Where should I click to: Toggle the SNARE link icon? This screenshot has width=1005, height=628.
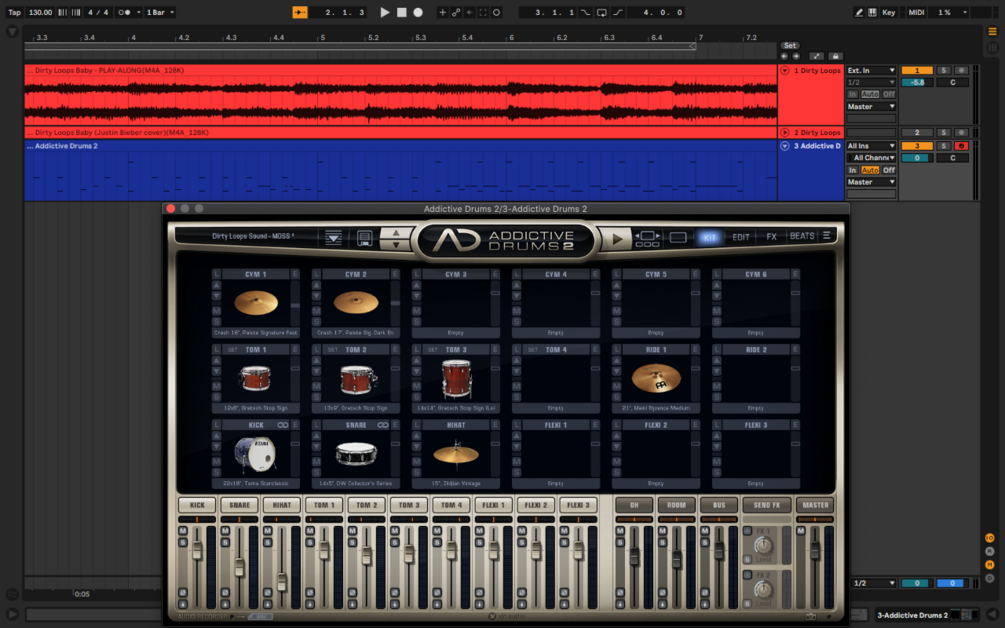pyautogui.click(x=383, y=425)
